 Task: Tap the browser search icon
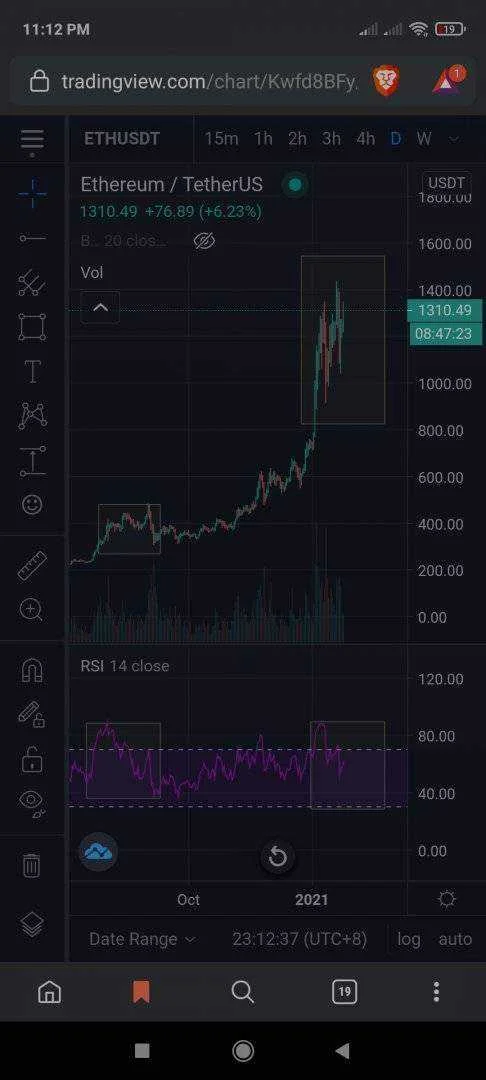[242, 992]
